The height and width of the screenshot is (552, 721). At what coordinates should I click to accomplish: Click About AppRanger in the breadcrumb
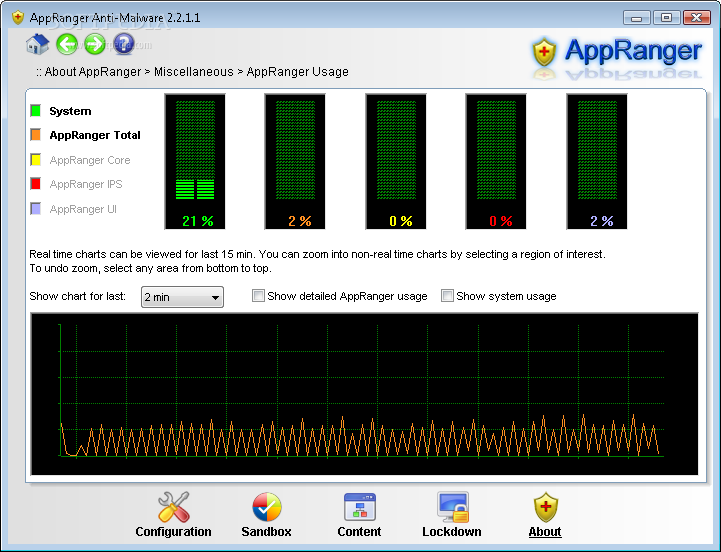pos(92,72)
